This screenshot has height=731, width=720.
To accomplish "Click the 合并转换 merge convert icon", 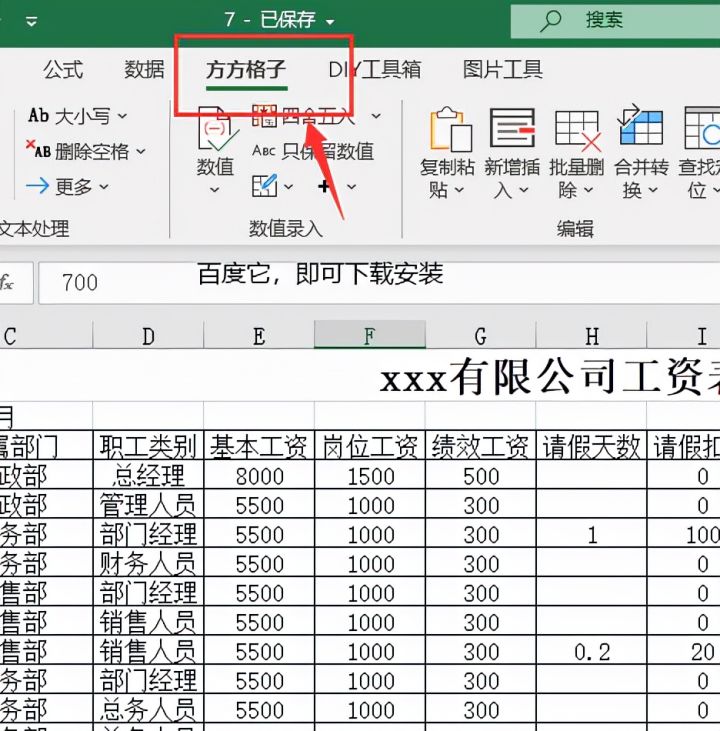I will point(641,125).
